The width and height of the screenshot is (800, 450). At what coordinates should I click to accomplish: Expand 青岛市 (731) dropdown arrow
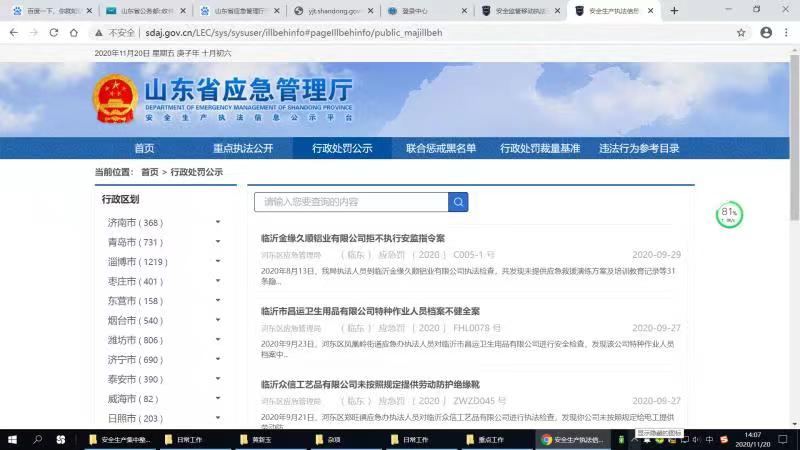[218, 241]
